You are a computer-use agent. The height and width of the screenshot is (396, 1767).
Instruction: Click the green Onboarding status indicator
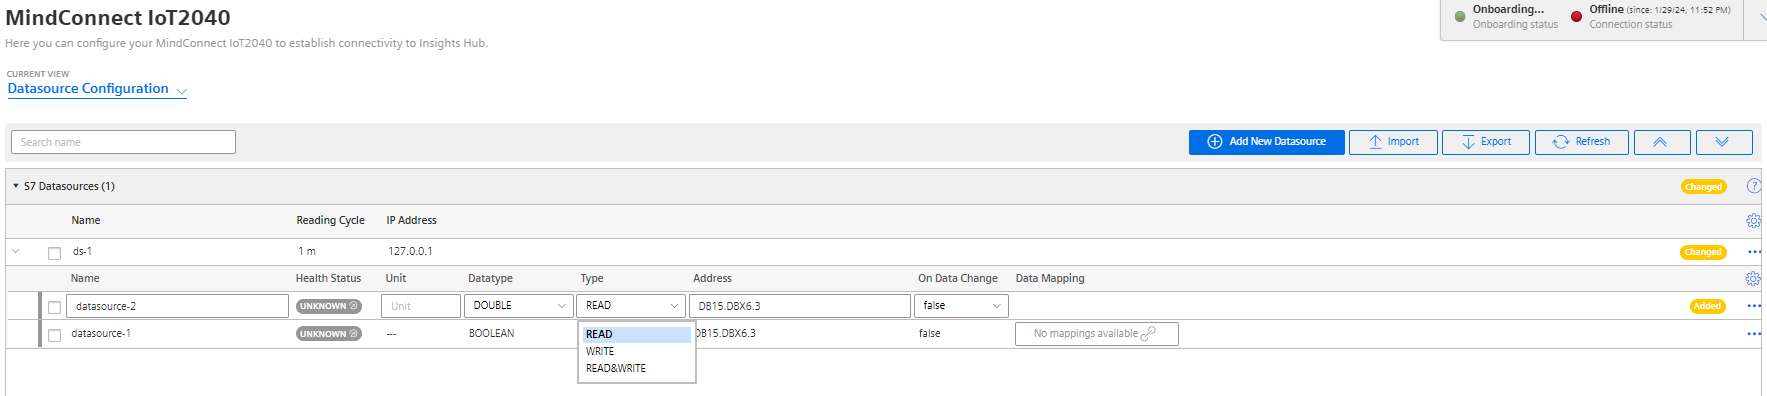(x=1460, y=17)
